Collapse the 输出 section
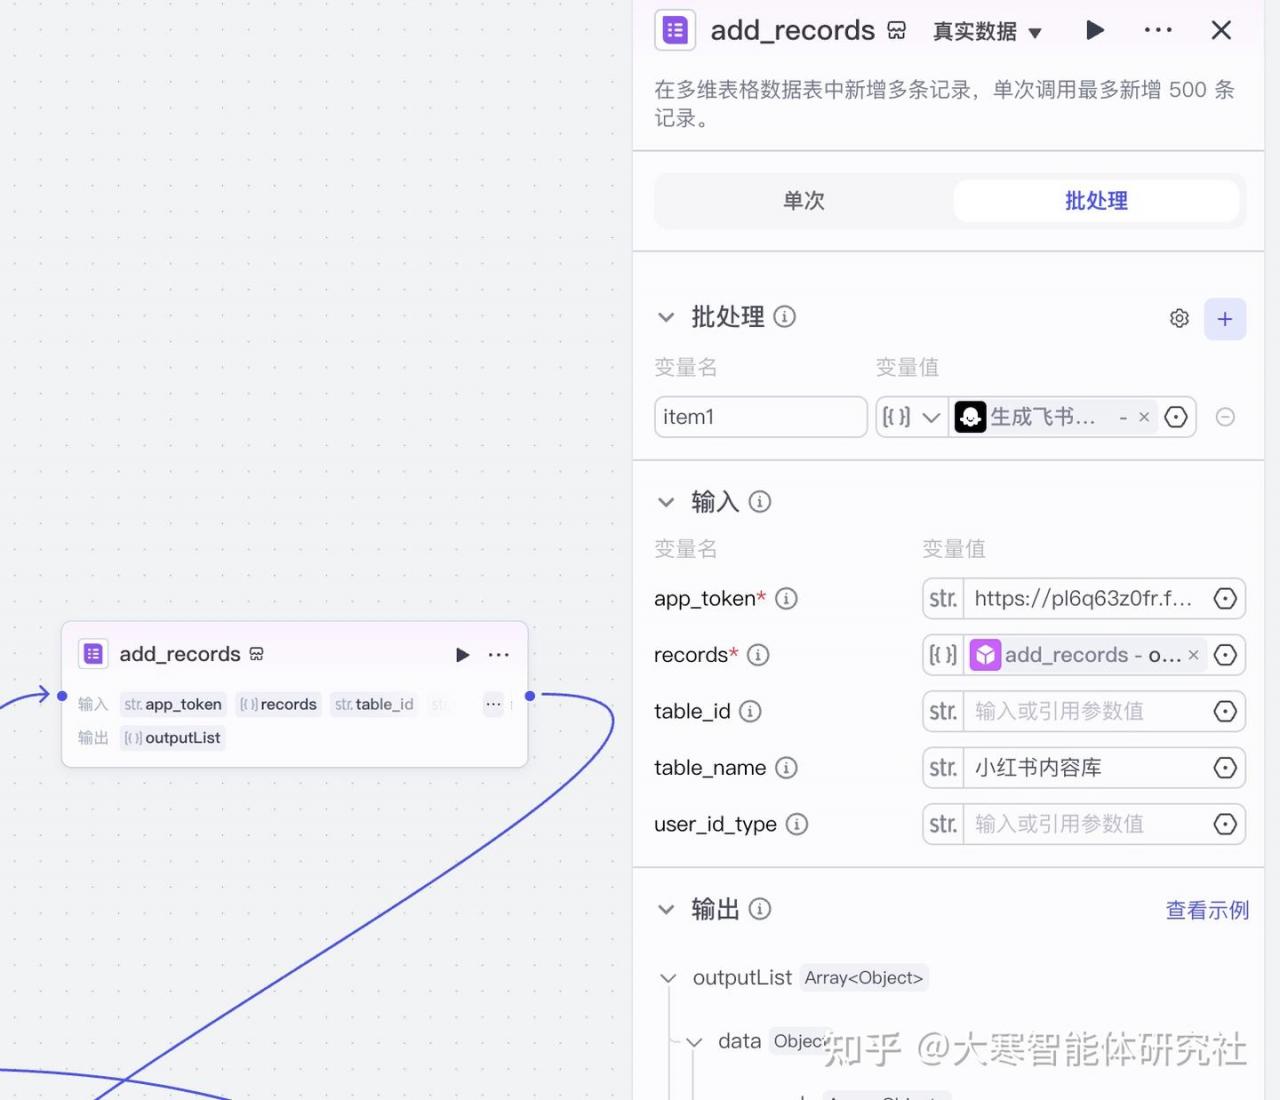 pyautogui.click(x=666, y=909)
